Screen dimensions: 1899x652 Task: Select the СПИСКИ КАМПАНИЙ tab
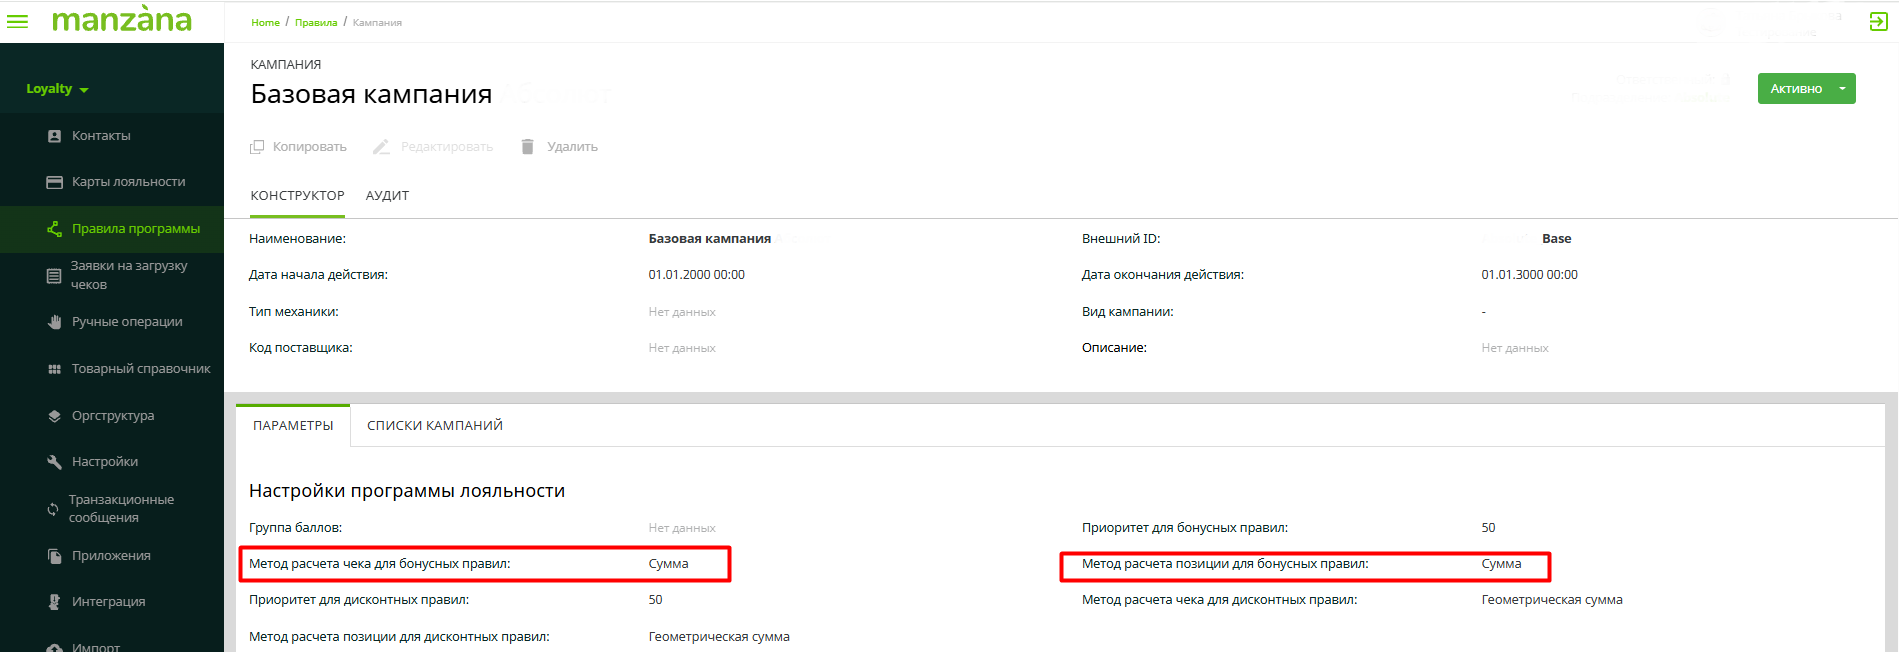pos(434,426)
